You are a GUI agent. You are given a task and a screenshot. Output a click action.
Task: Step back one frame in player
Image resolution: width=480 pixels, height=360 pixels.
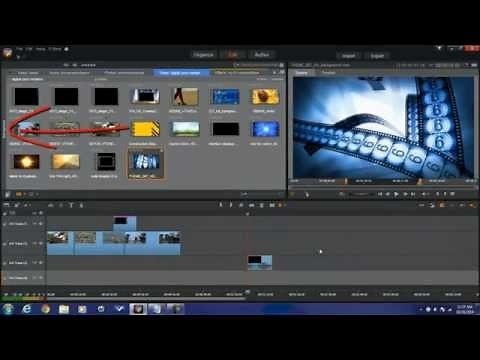(388, 194)
